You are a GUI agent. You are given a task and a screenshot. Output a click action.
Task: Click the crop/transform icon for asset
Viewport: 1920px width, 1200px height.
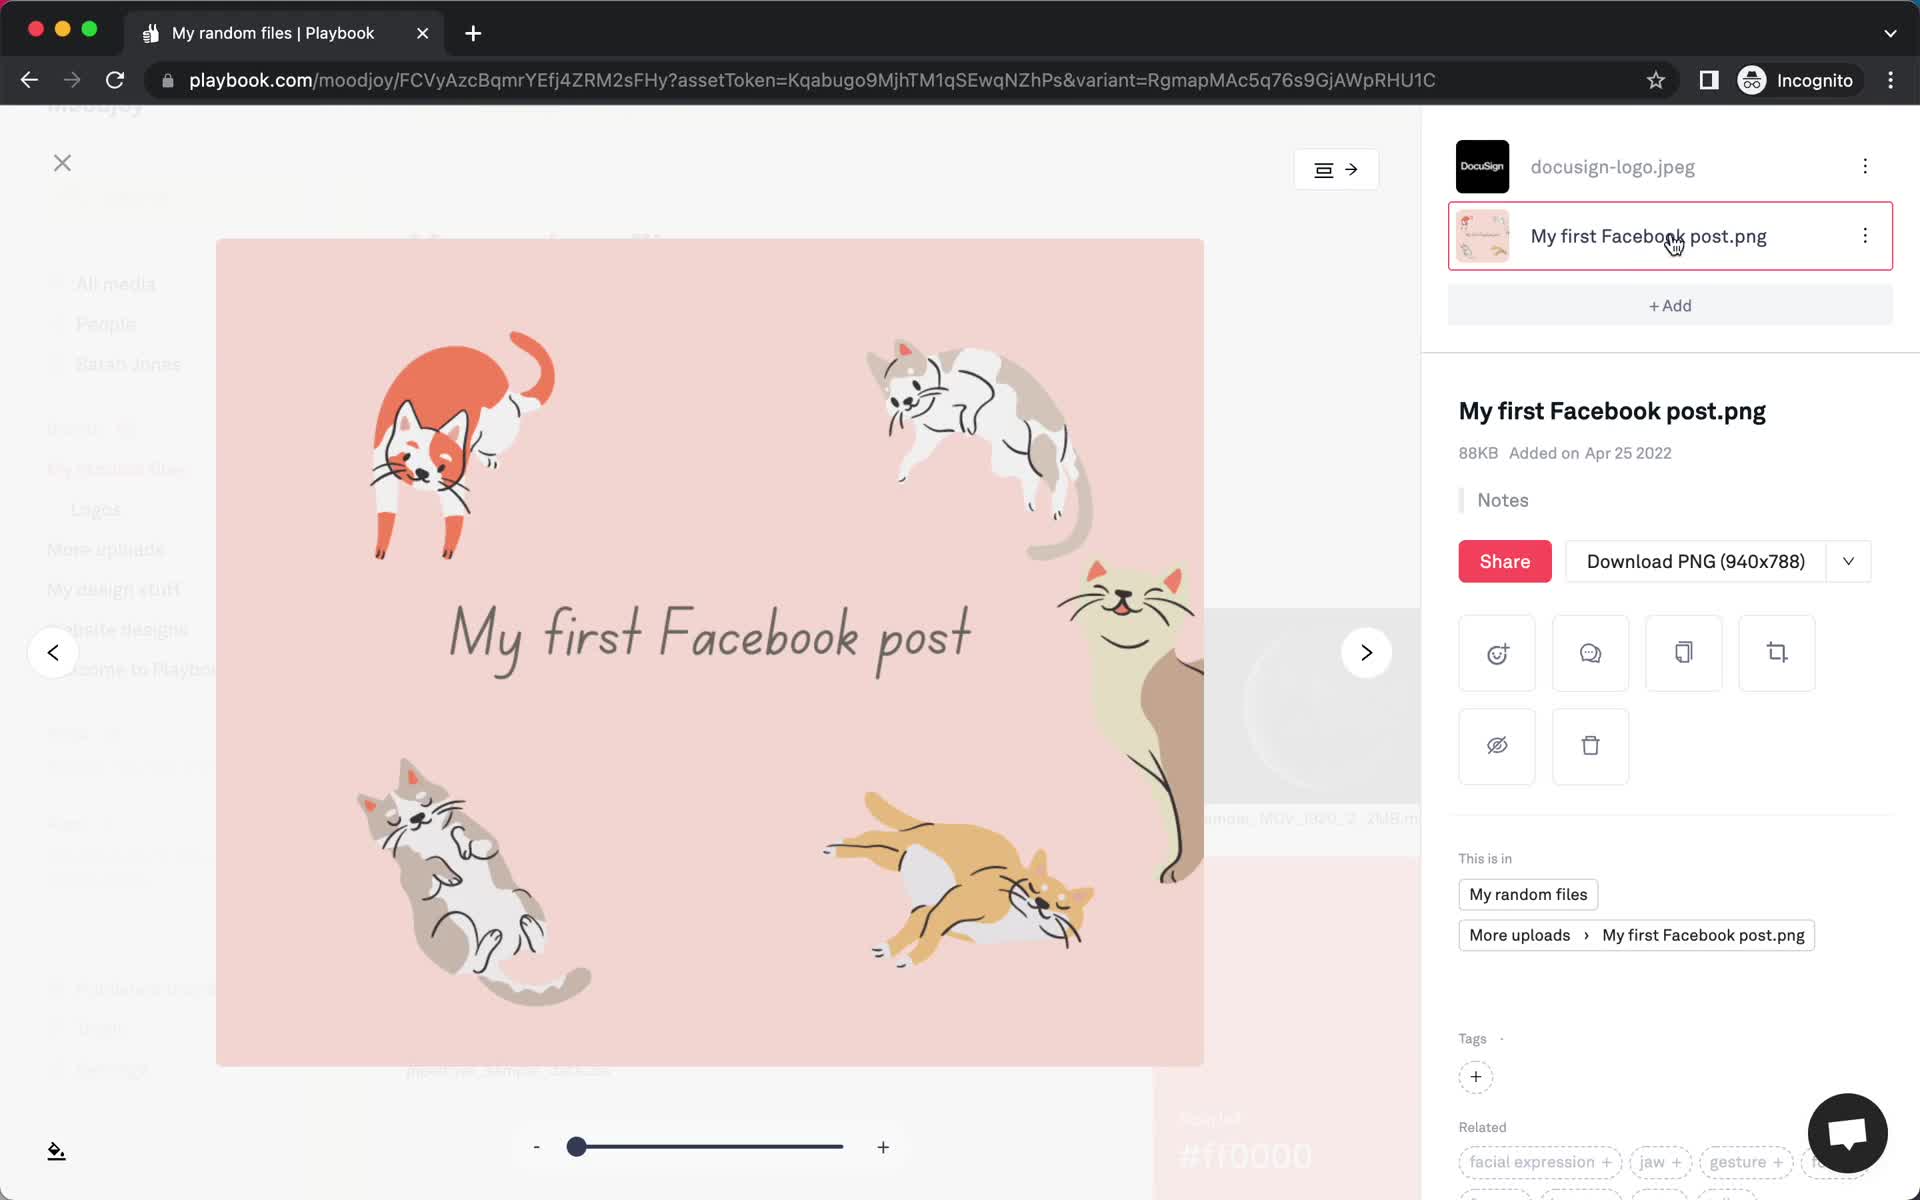(1776, 651)
